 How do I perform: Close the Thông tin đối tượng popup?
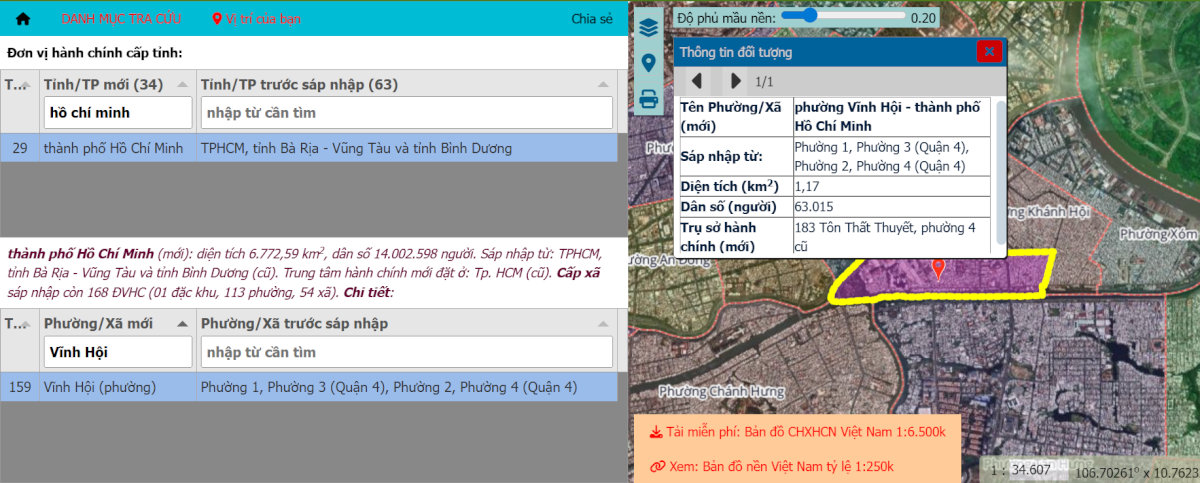point(989,51)
